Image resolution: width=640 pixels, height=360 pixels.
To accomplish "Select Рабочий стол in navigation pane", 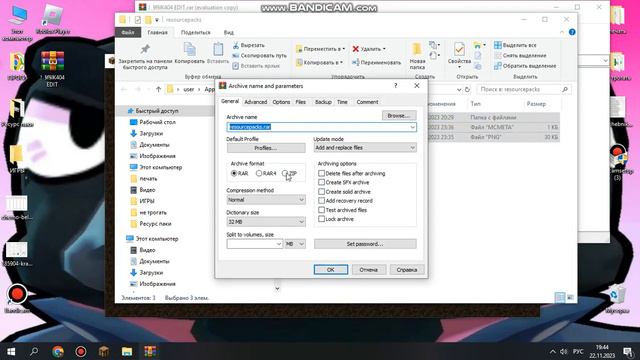I will click(157, 122).
